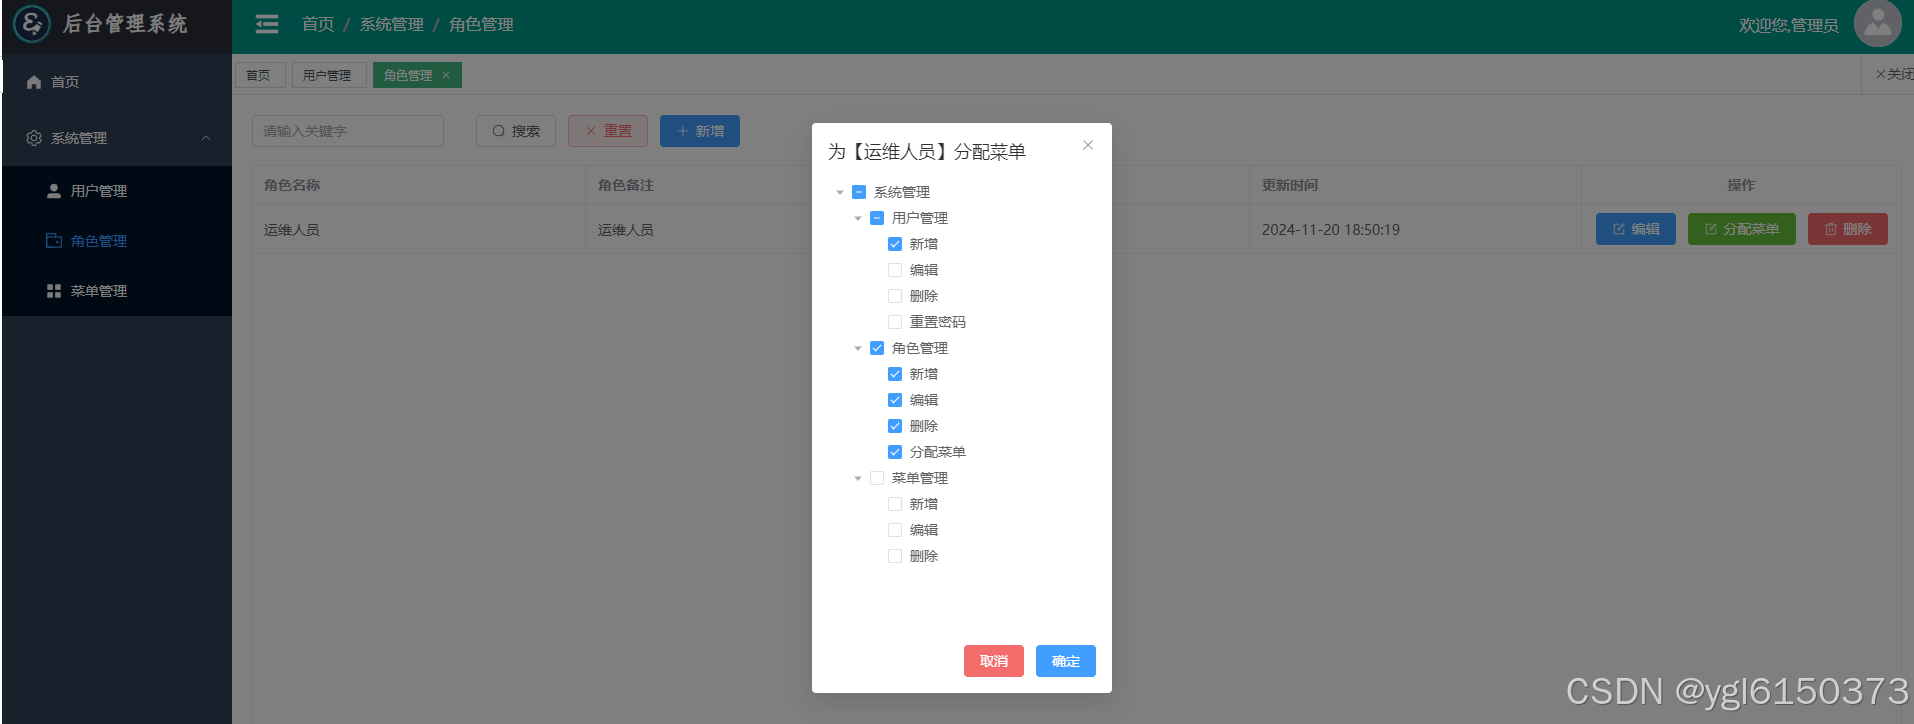Click the 搜索 search button
The width and height of the screenshot is (1914, 724).
click(x=516, y=131)
